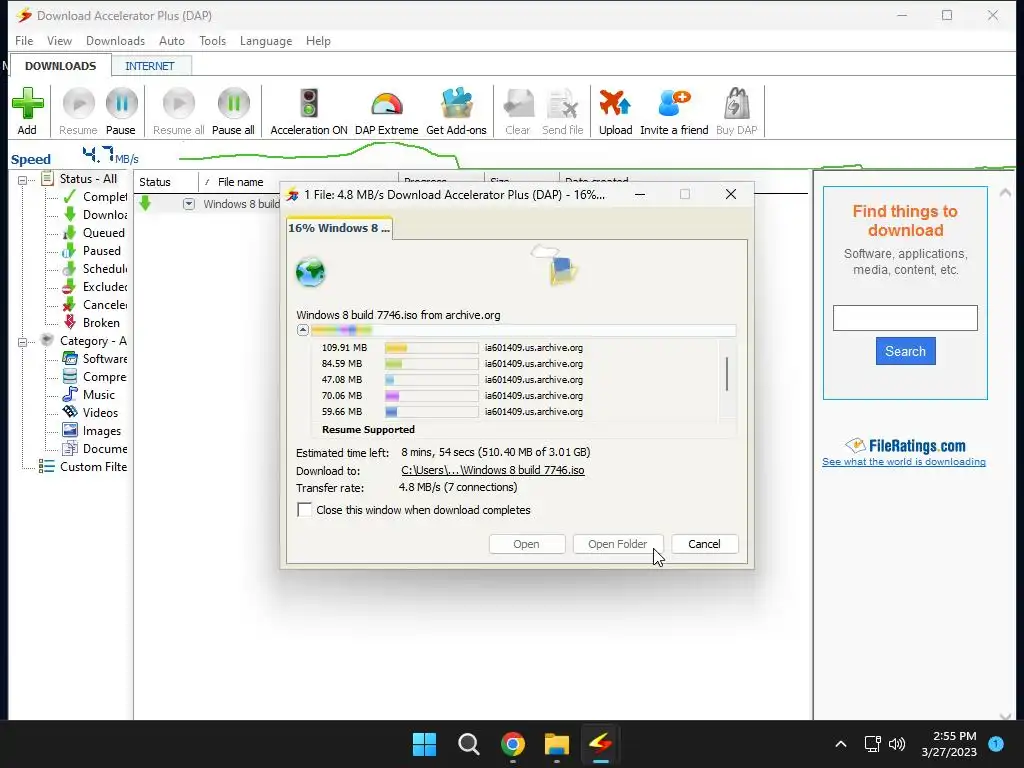Select Music category tree item
Viewport: 1024px width, 768px height.
tap(89, 394)
